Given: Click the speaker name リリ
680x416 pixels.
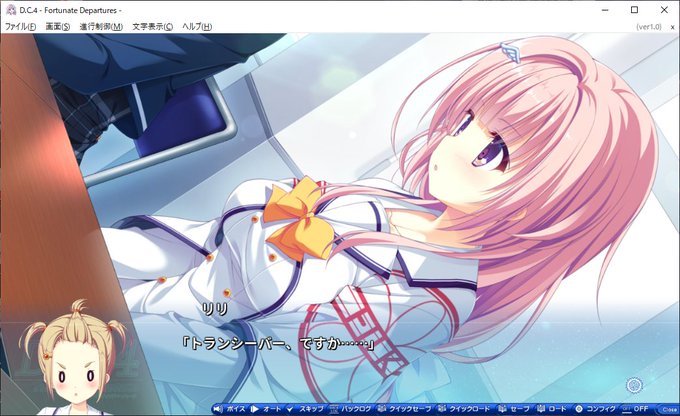Looking at the screenshot, I should (x=215, y=309).
